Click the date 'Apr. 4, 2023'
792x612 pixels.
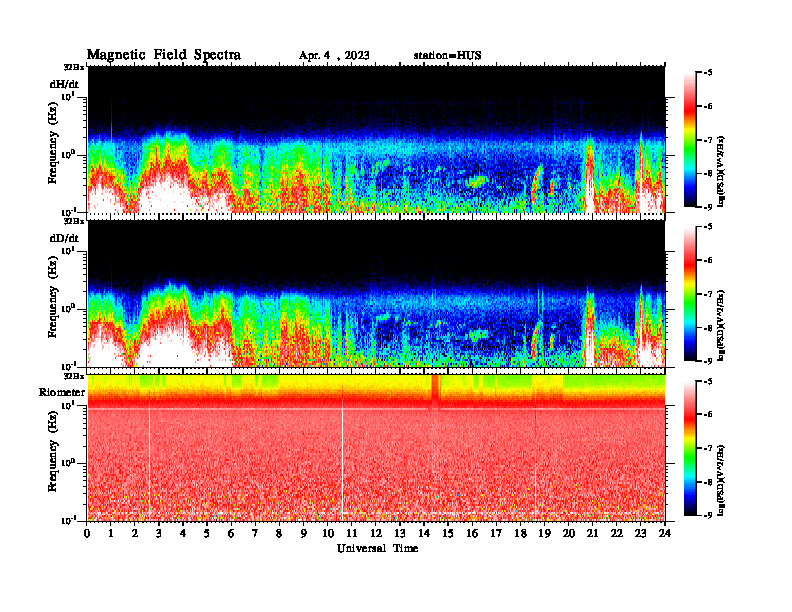(334, 56)
